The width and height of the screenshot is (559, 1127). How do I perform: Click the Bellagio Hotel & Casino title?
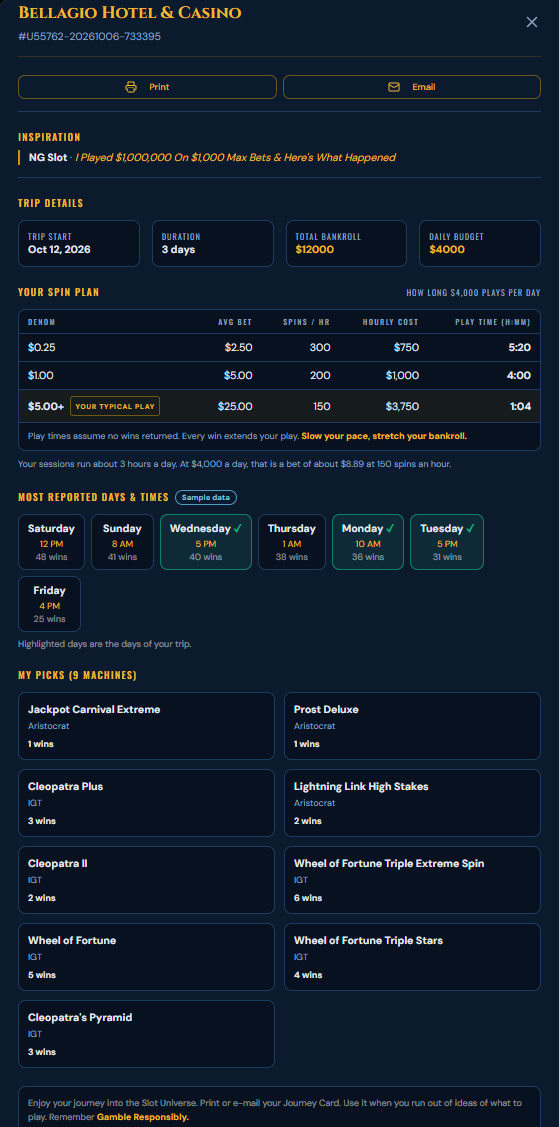pyautogui.click(x=129, y=13)
